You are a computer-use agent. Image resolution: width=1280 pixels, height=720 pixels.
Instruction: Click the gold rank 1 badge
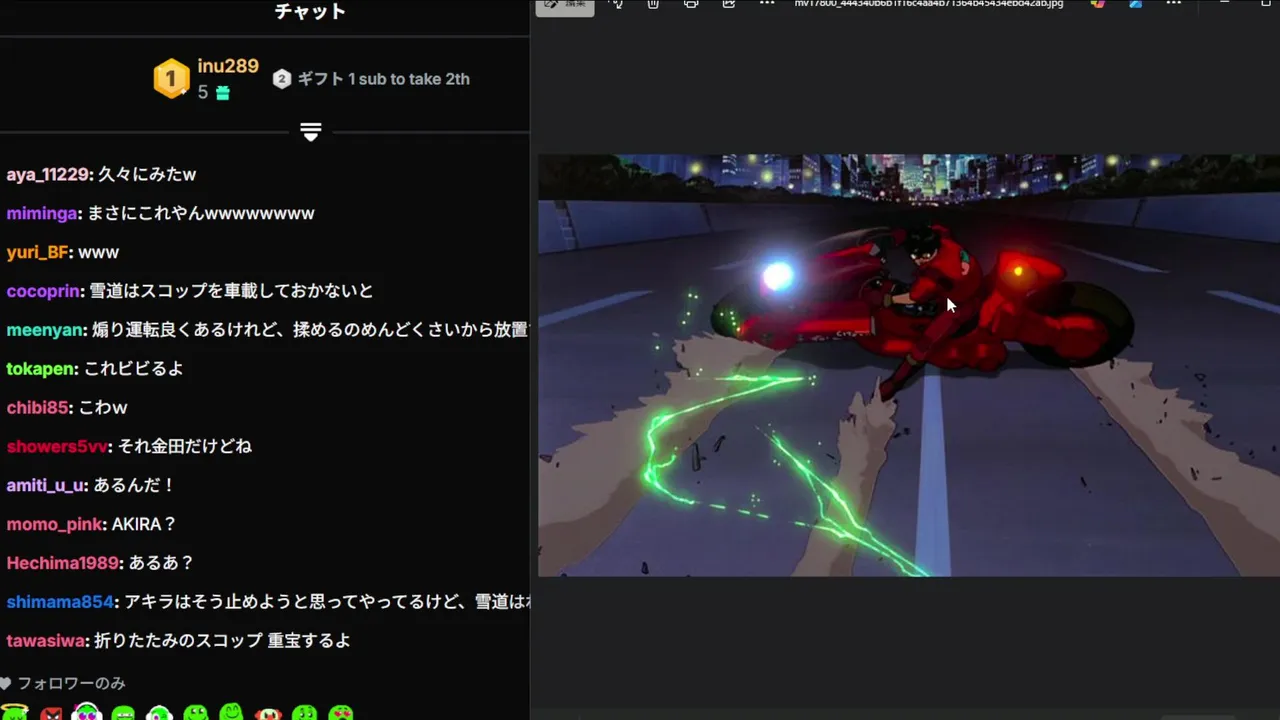[171, 78]
